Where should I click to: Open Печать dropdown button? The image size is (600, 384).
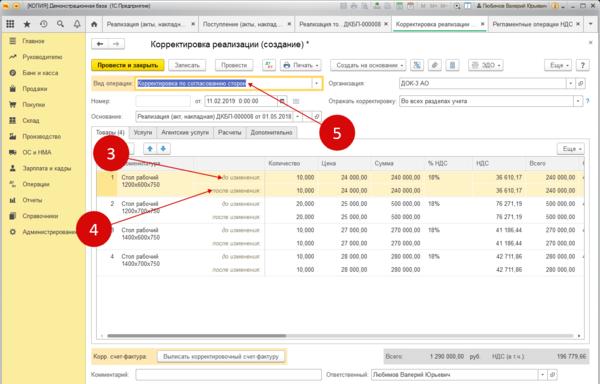pos(301,65)
